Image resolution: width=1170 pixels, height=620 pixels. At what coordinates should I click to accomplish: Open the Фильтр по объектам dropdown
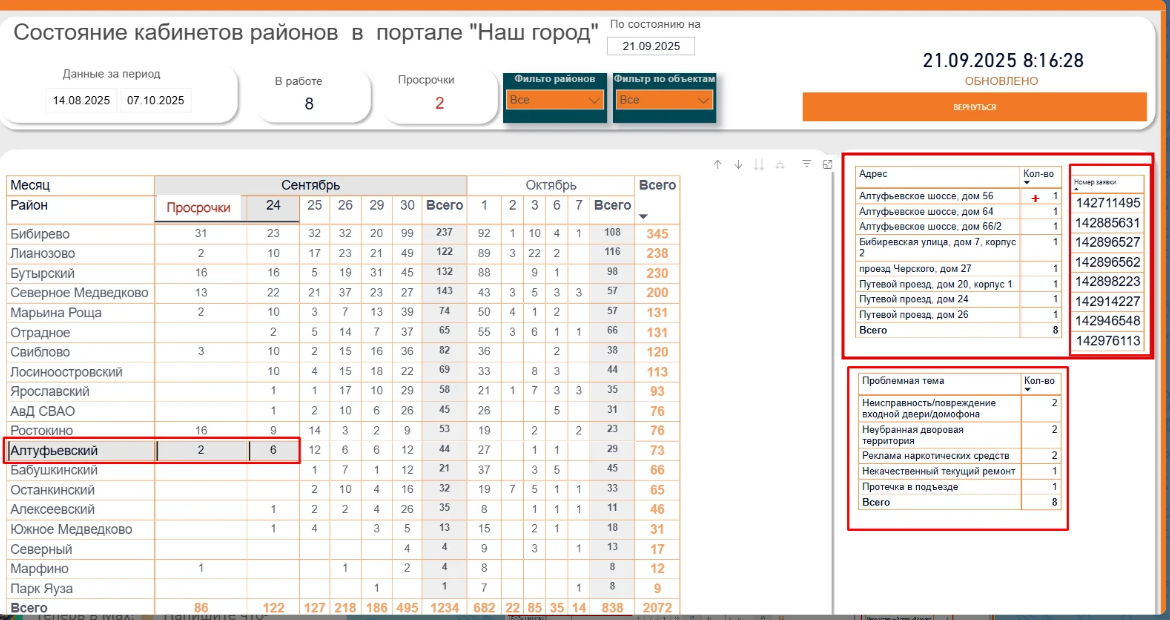(664, 100)
